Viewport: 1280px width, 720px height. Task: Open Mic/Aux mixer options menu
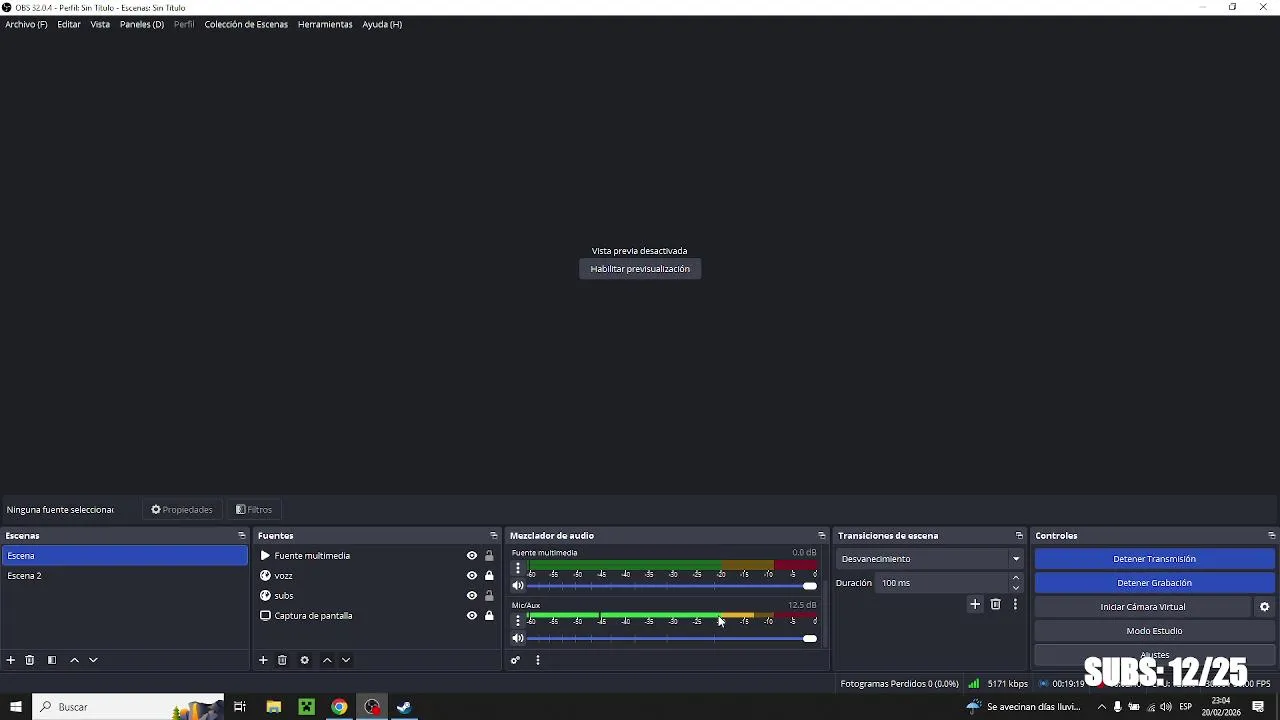[x=518, y=621]
